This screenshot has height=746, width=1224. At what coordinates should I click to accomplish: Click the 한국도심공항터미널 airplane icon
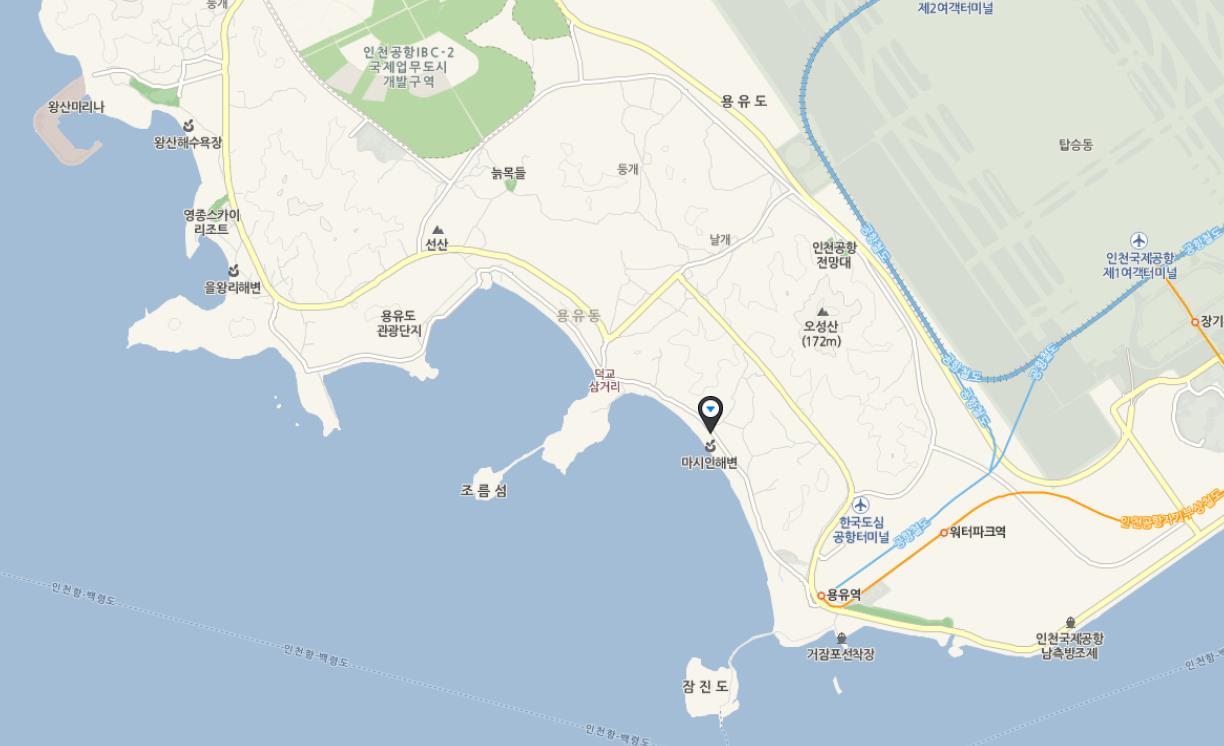tap(861, 503)
